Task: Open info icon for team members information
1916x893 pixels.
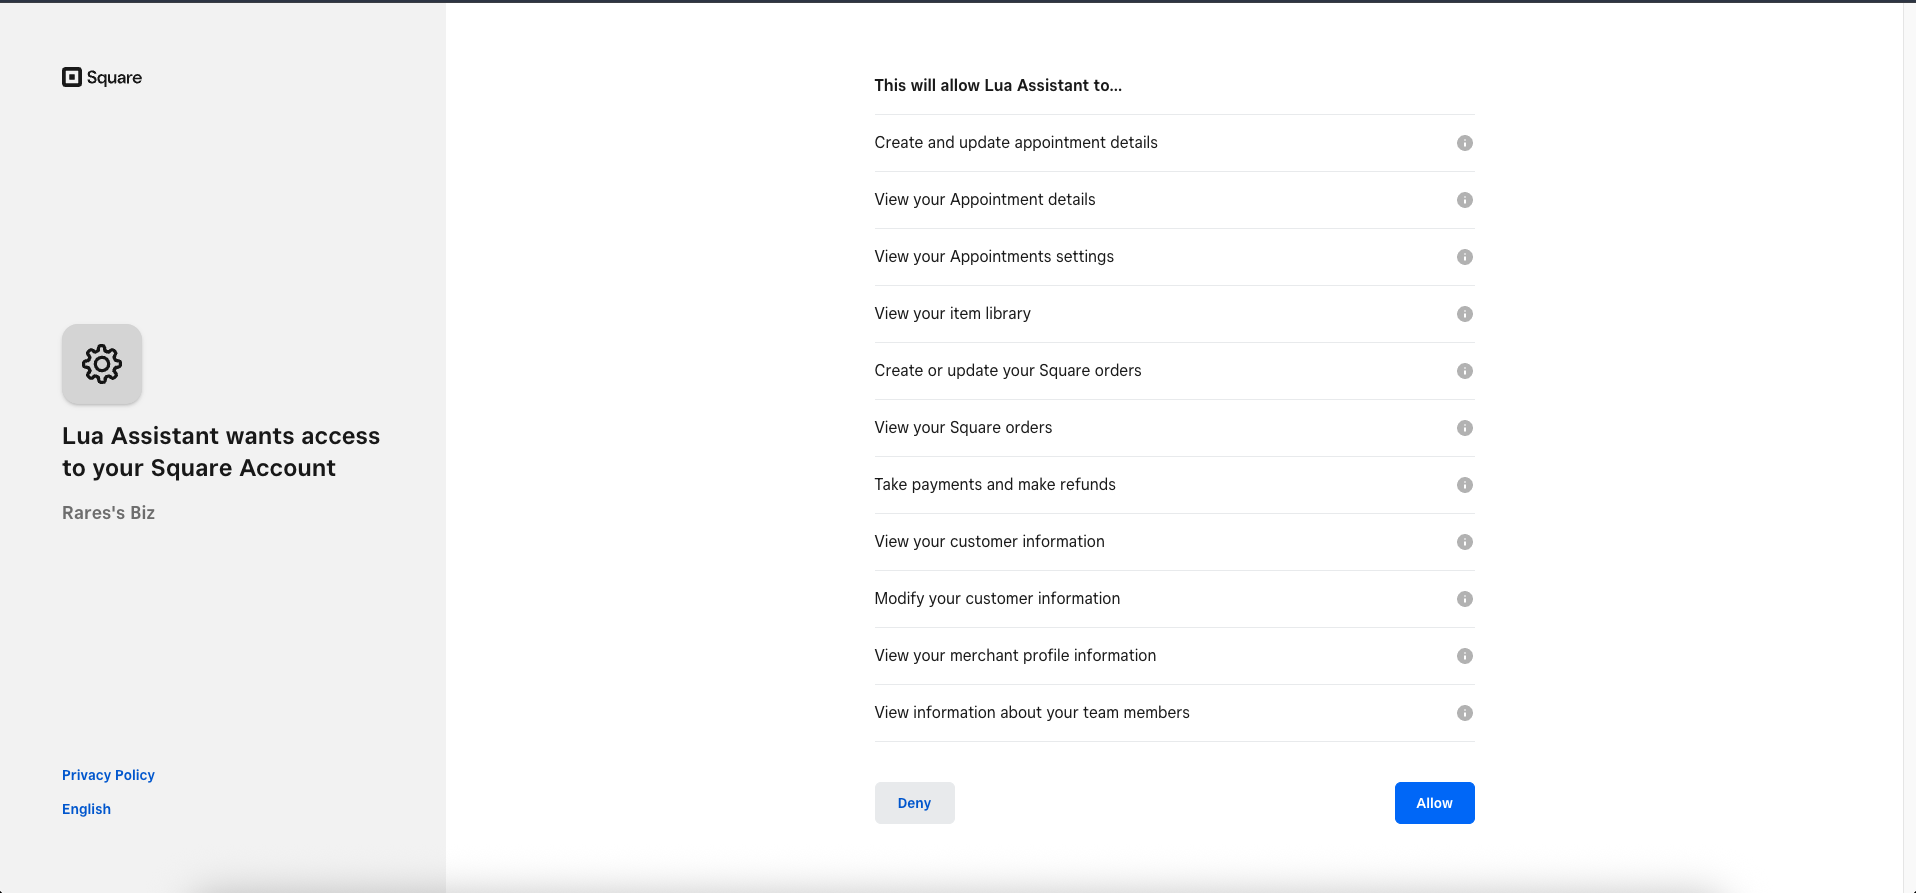Action: coord(1464,713)
